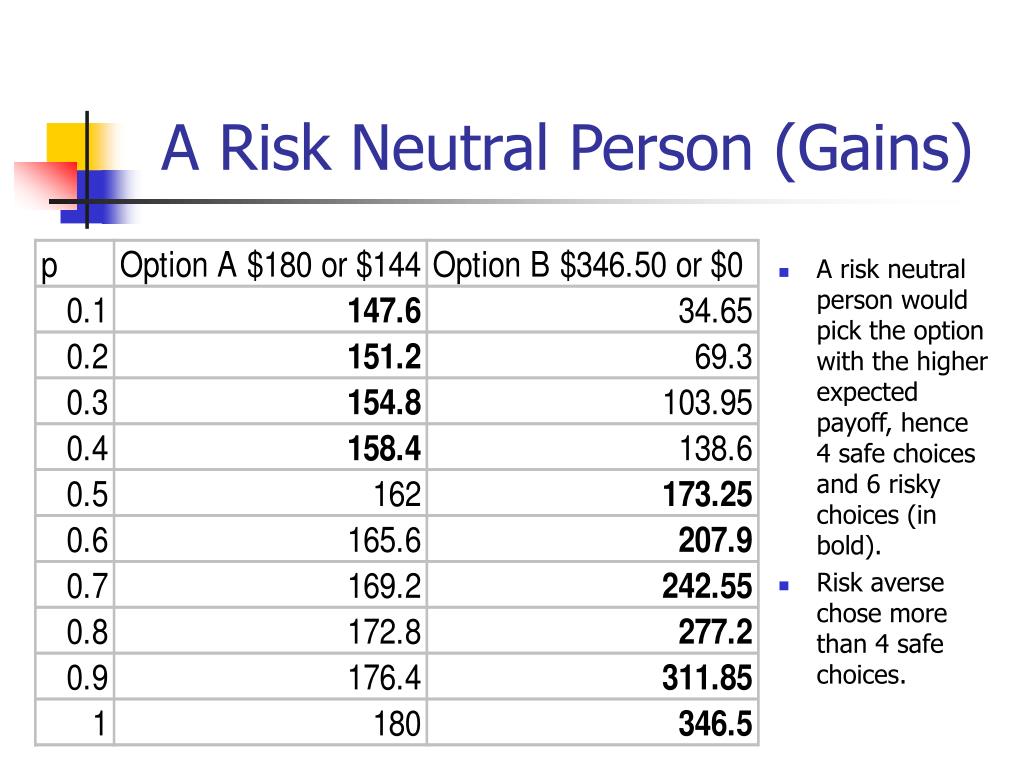Image resolution: width=1024 pixels, height=768 pixels.
Task: Click the 'Option B $346.50 or $0' header
Action: click(x=592, y=264)
